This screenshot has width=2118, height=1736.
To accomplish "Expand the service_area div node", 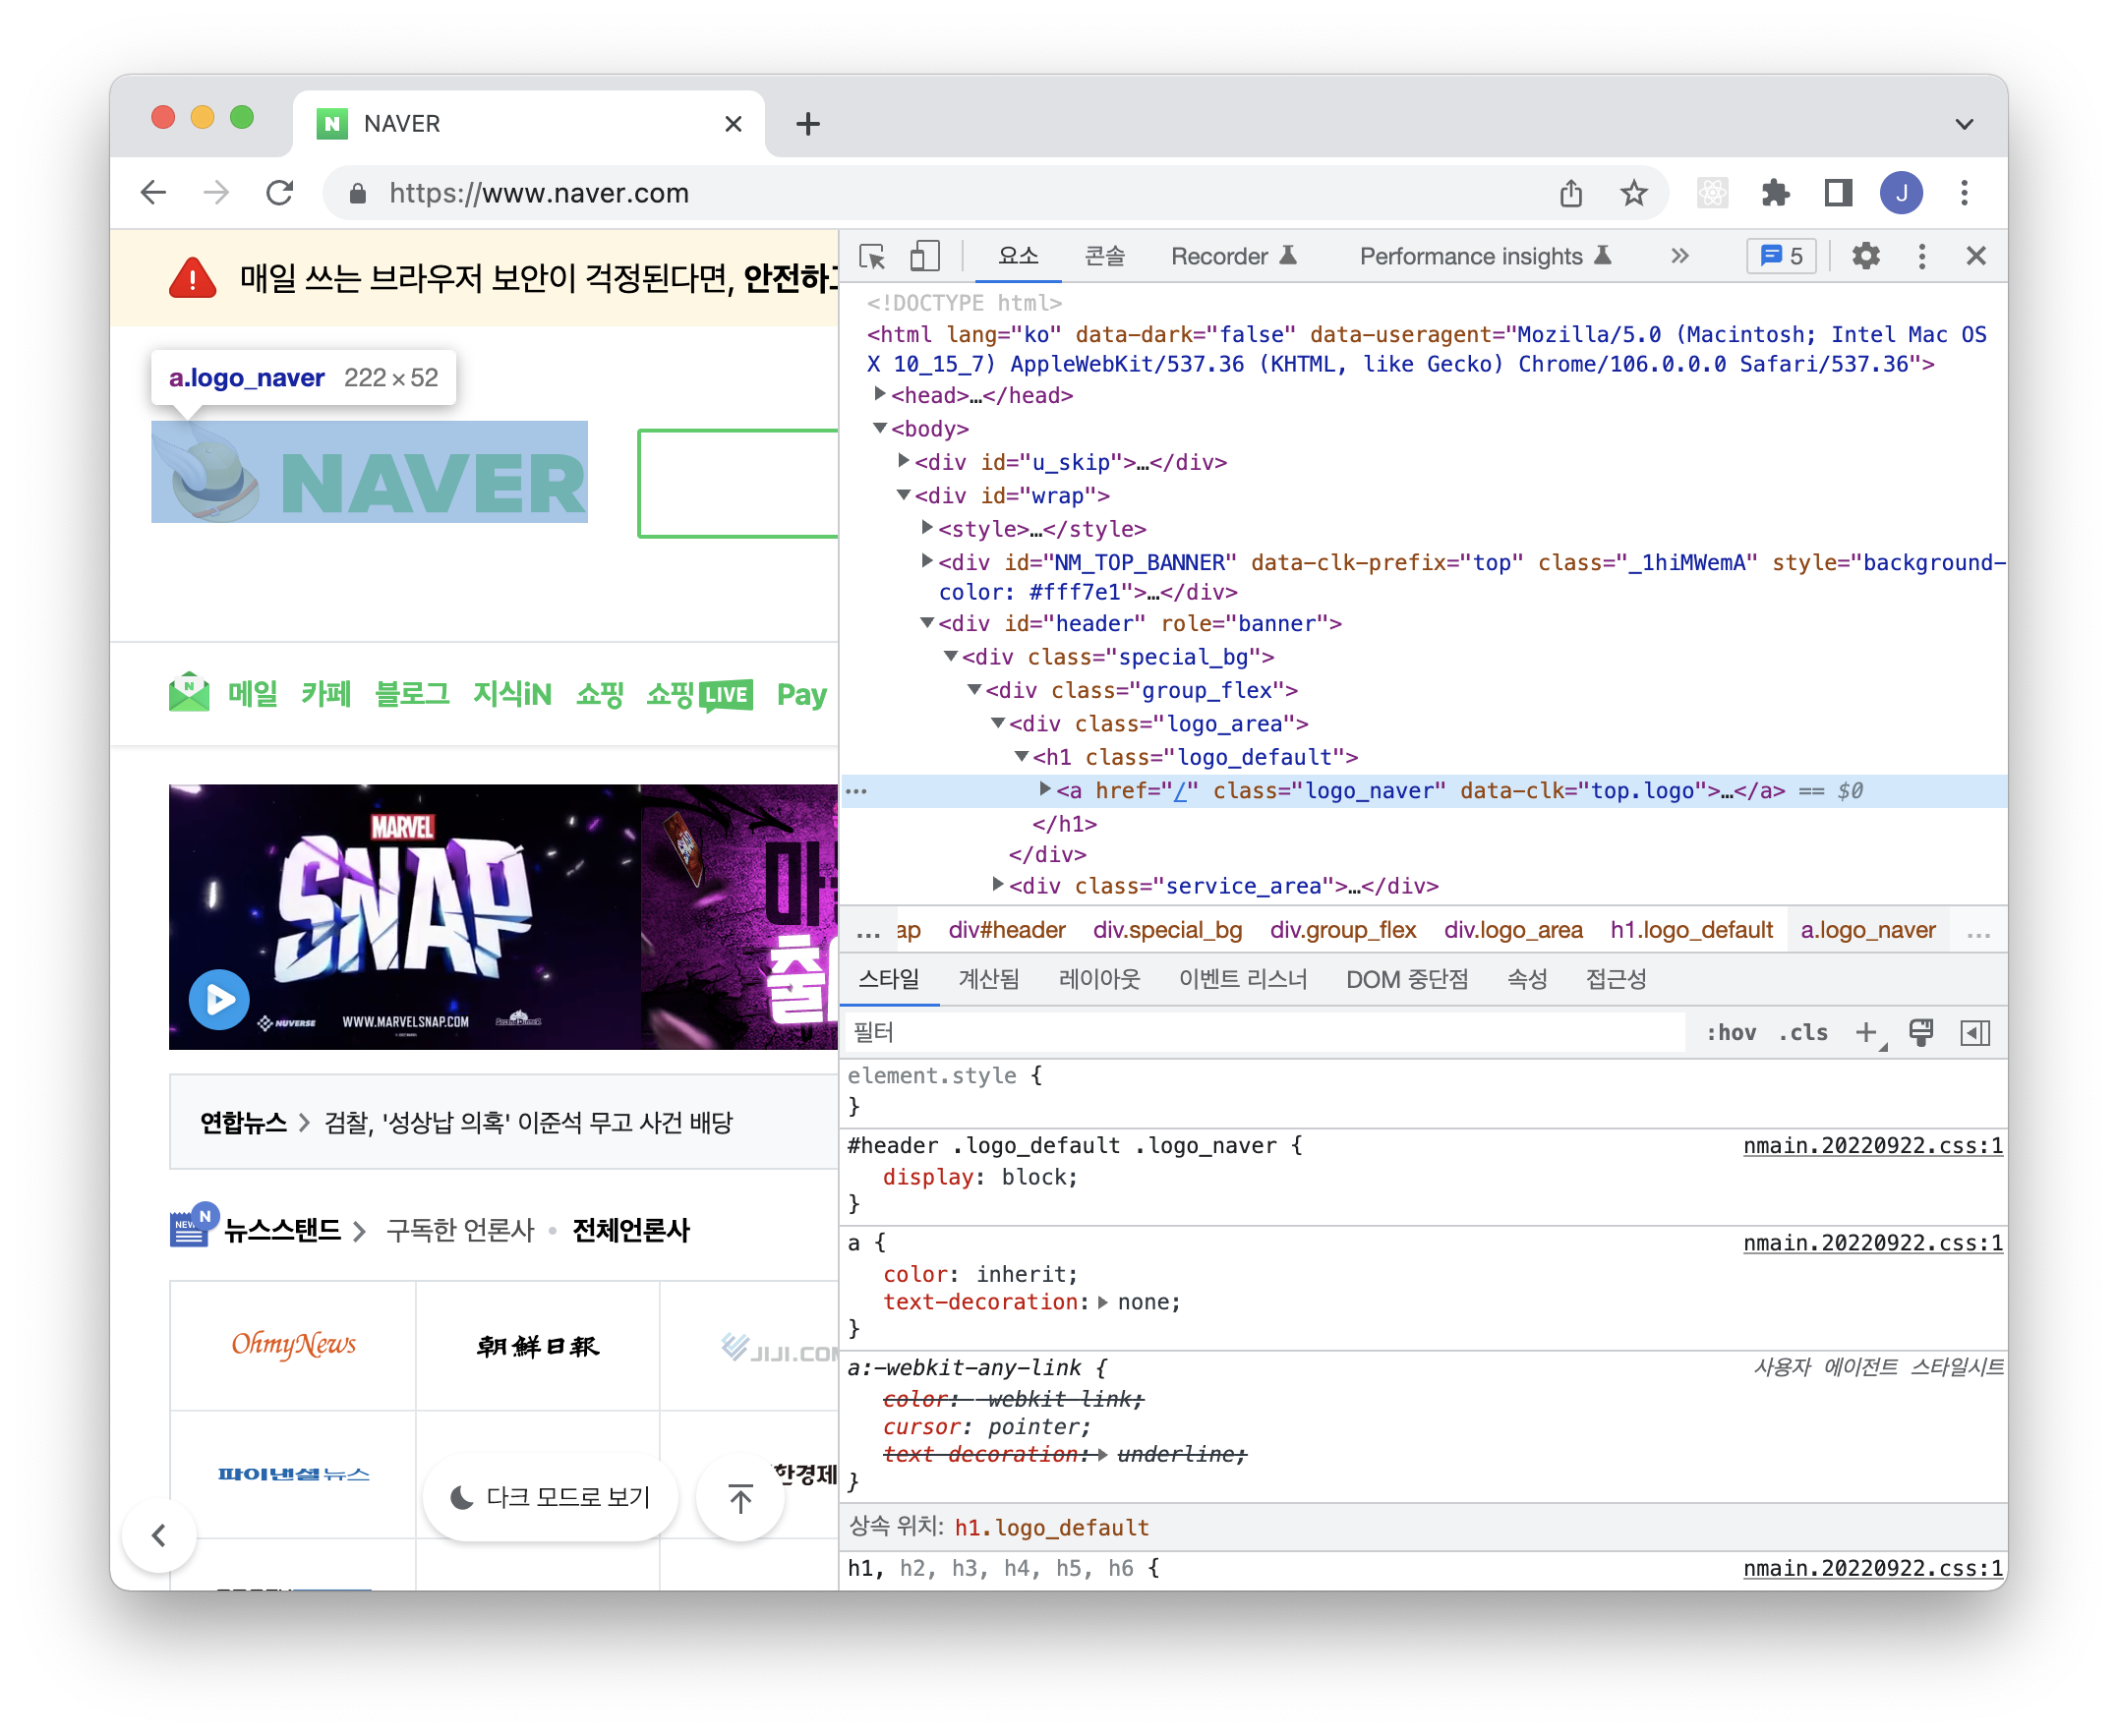I will click(997, 885).
